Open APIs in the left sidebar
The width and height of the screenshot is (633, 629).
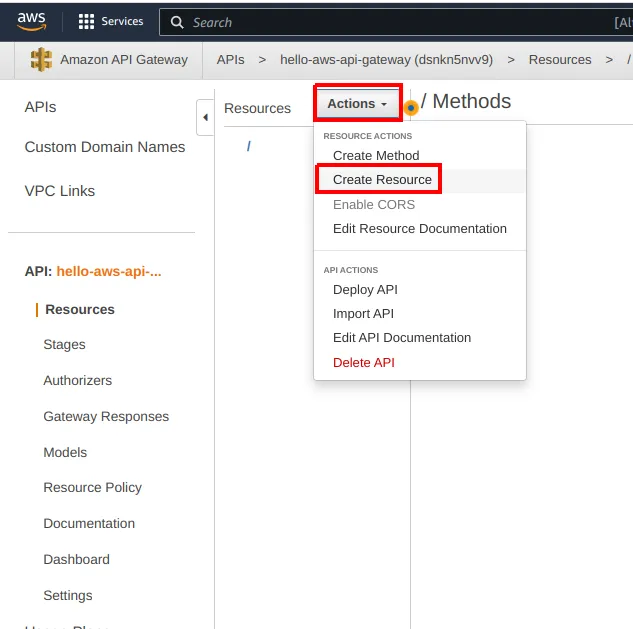coord(40,107)
